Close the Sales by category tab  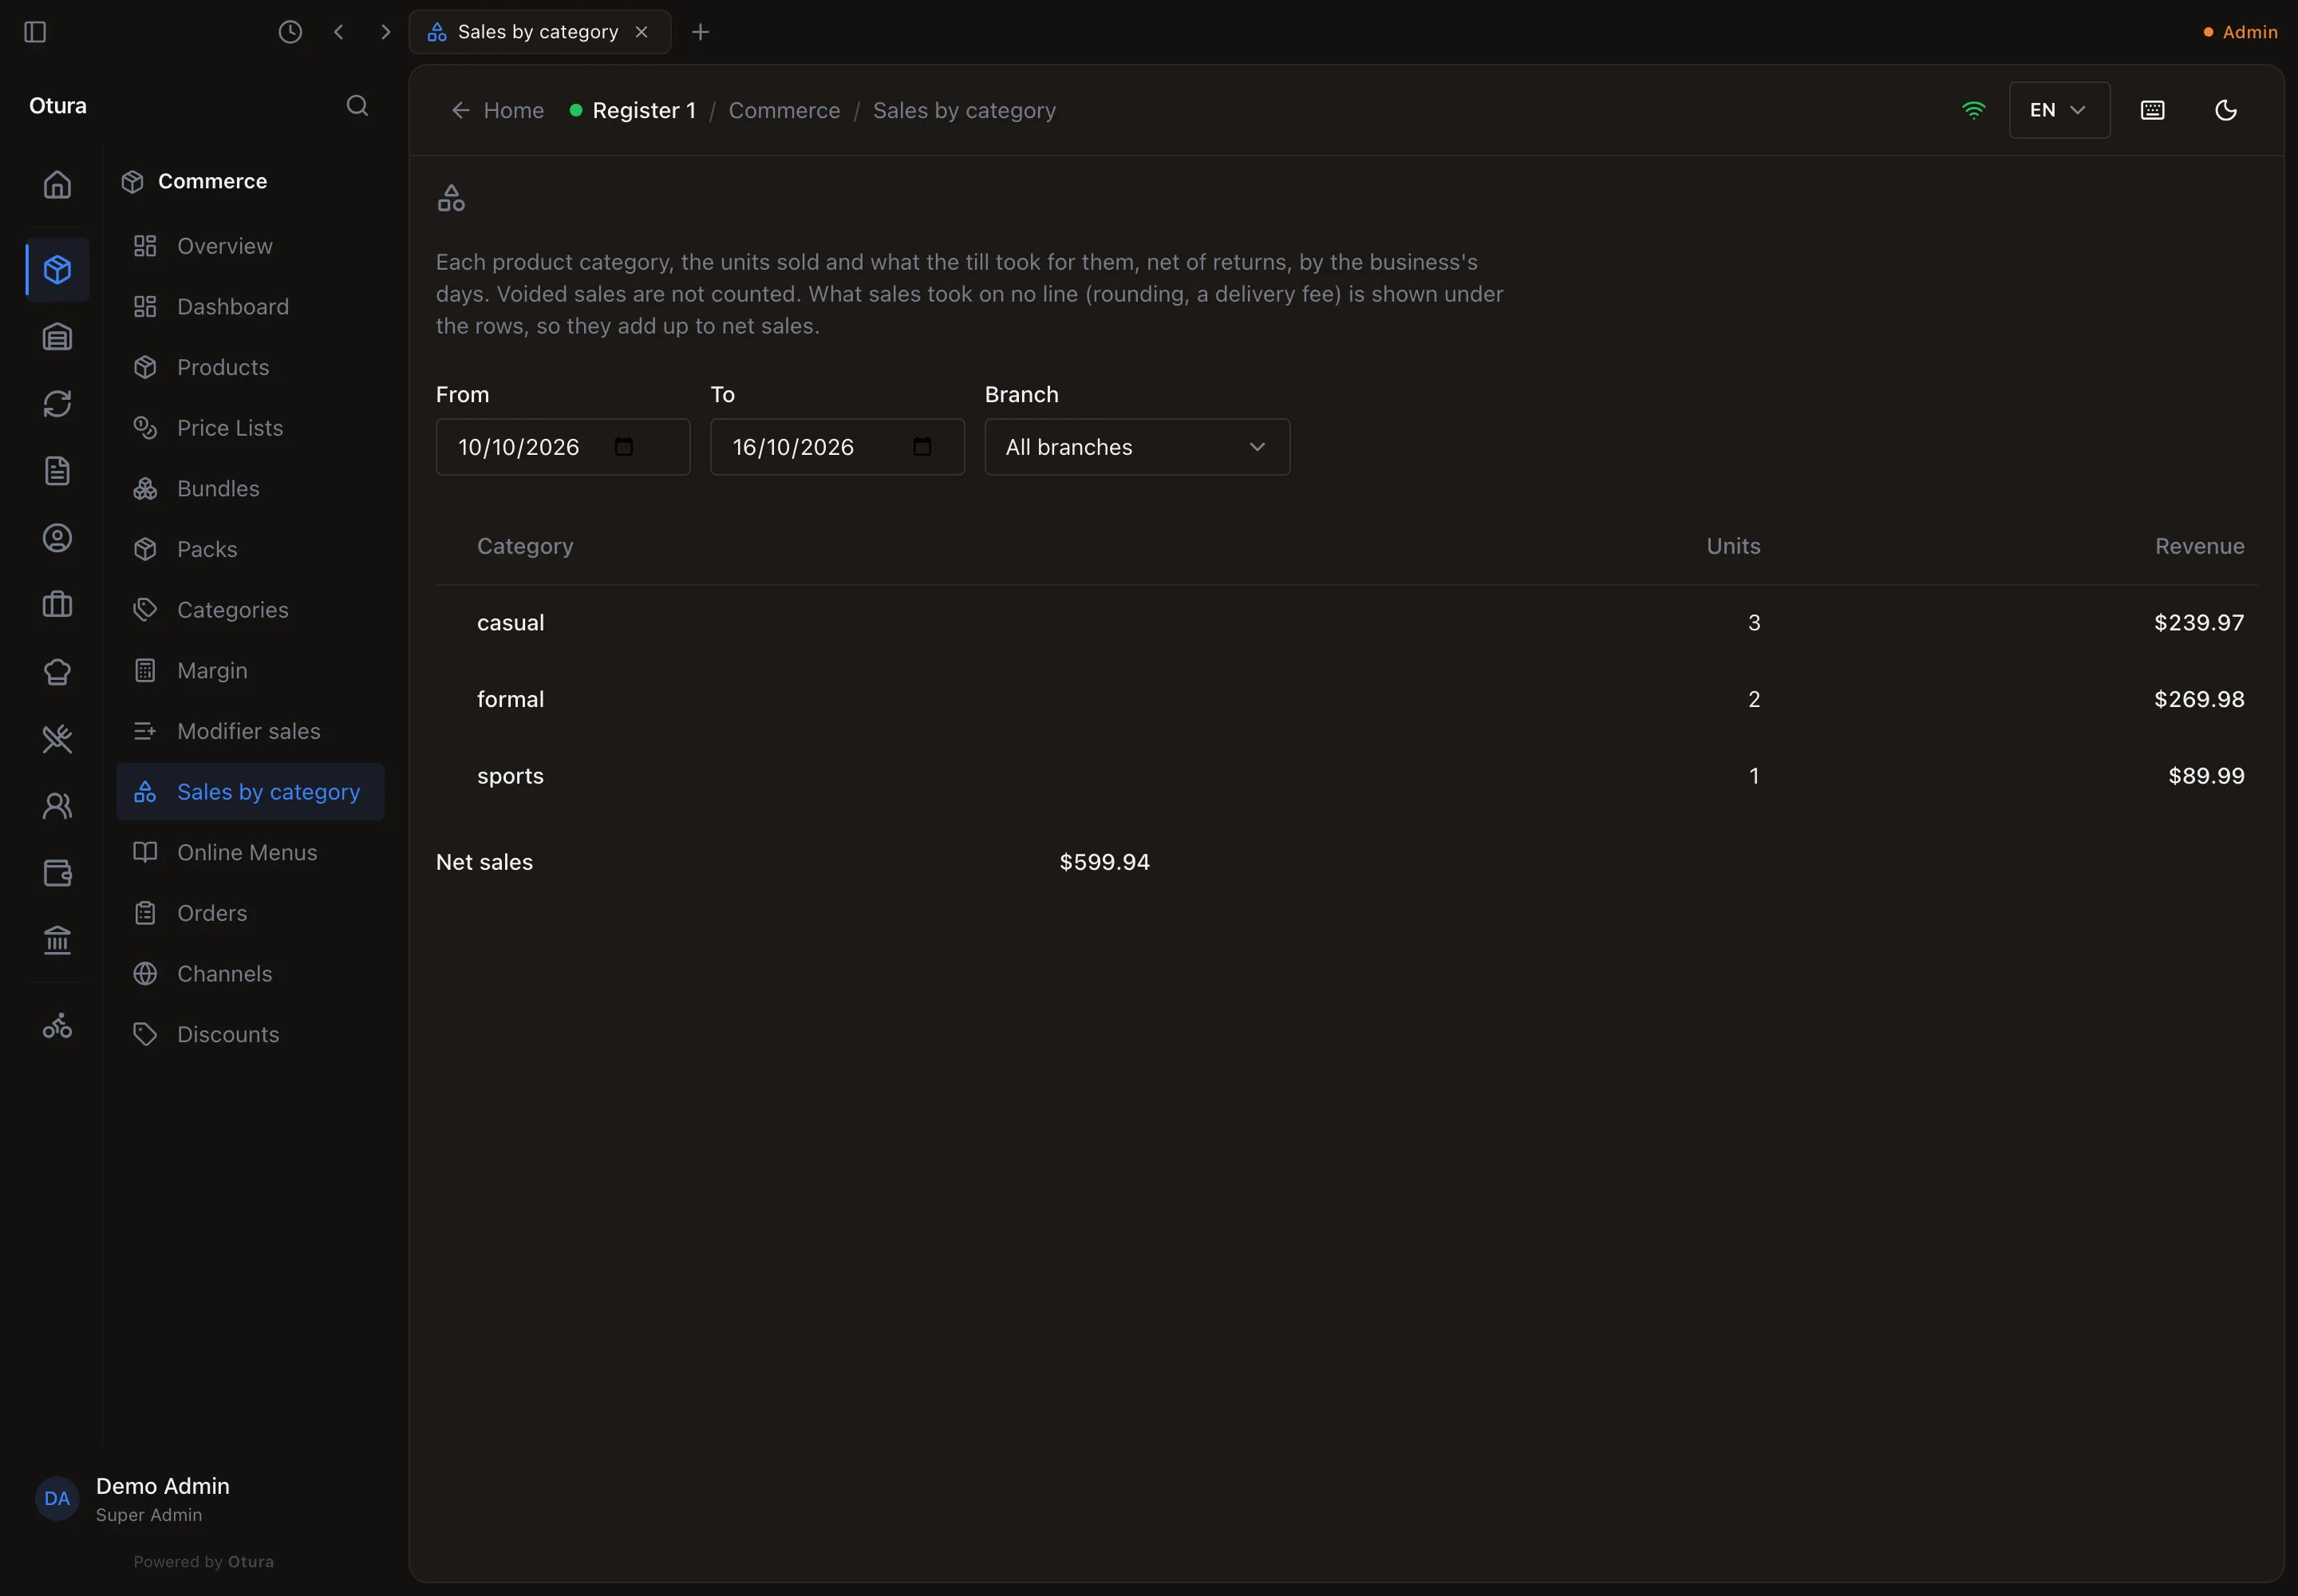pos(642,32)
